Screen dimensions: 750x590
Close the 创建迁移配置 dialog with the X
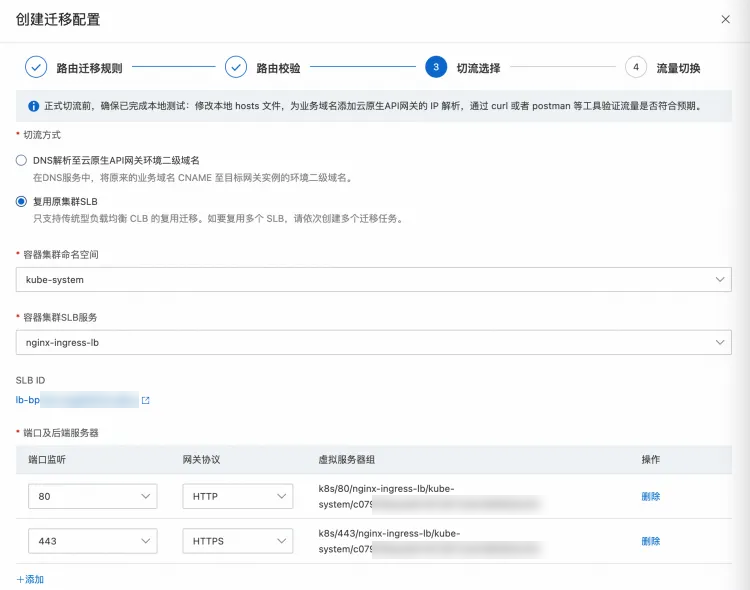[725, 19]
